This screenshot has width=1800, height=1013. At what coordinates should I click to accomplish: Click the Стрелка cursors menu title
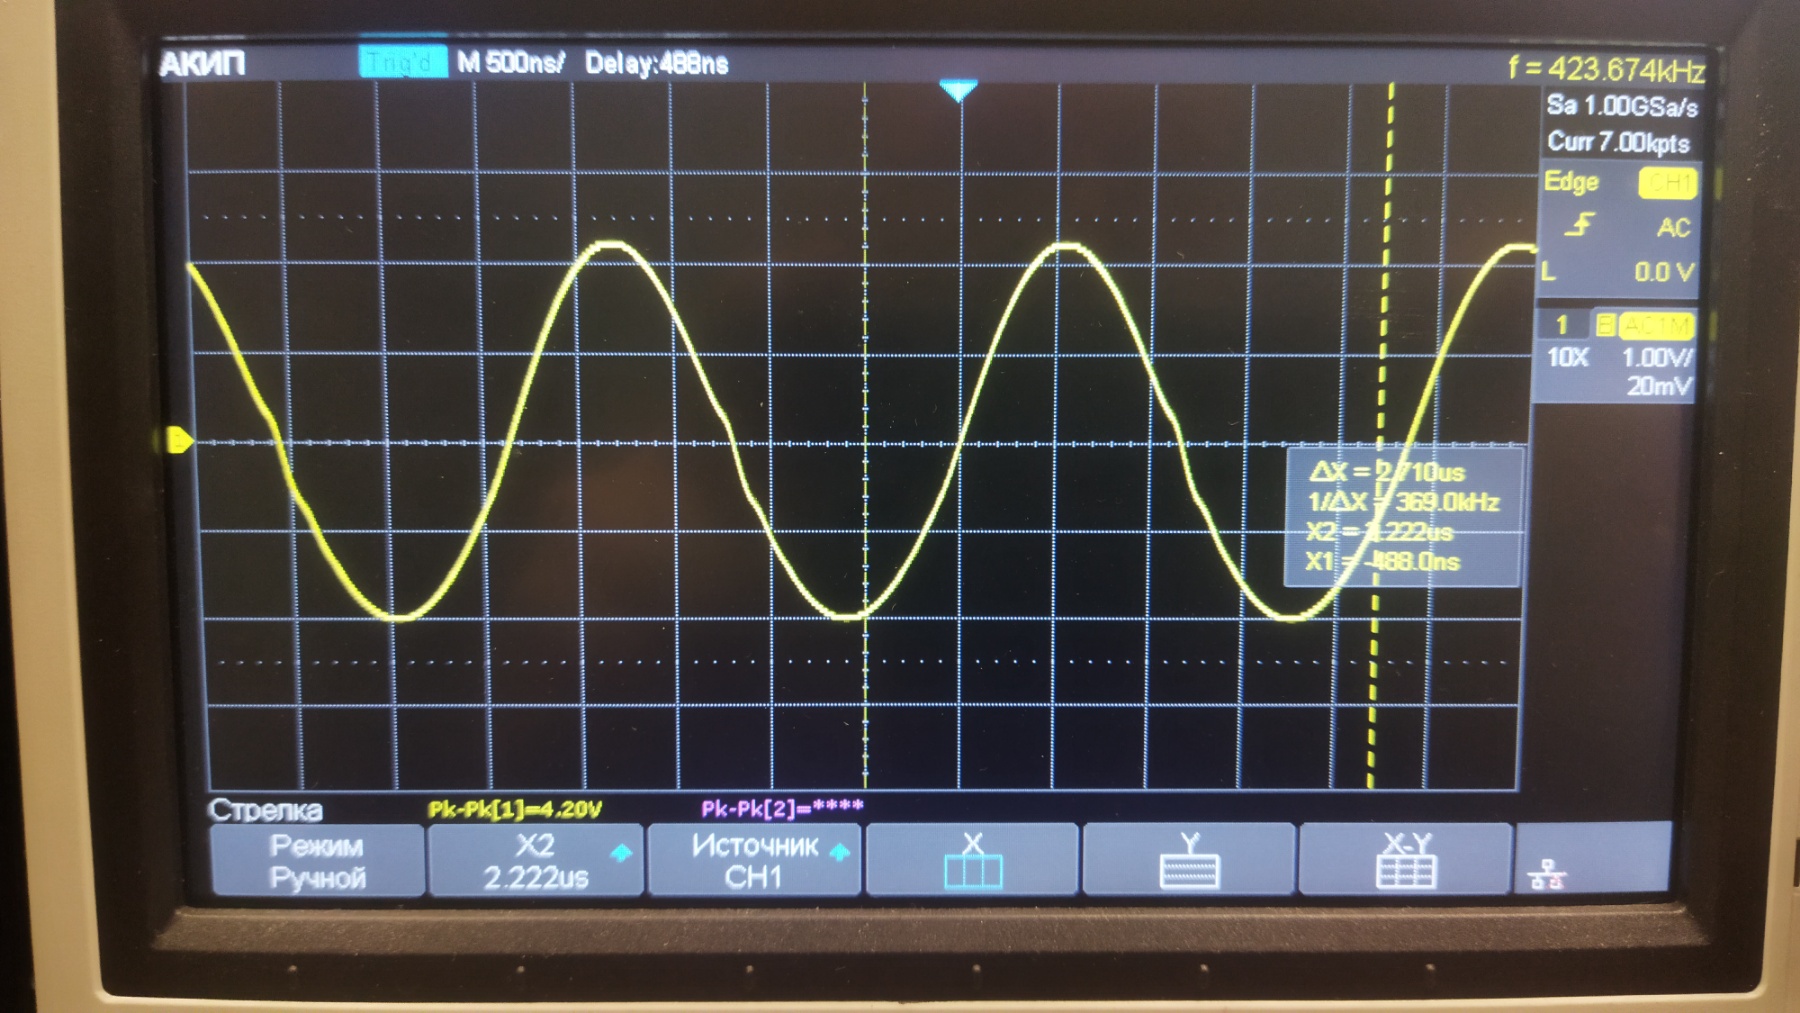click(x=265, y=809)
